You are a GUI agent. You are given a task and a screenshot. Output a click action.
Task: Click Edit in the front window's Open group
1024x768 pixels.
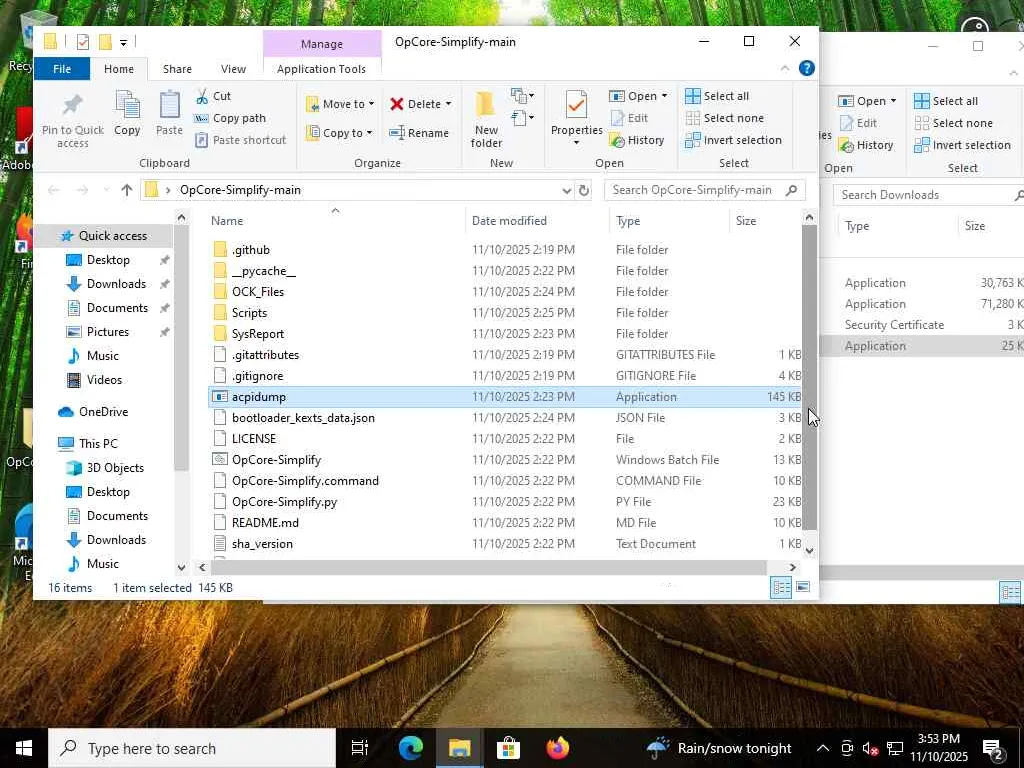[x=630, y=118]
